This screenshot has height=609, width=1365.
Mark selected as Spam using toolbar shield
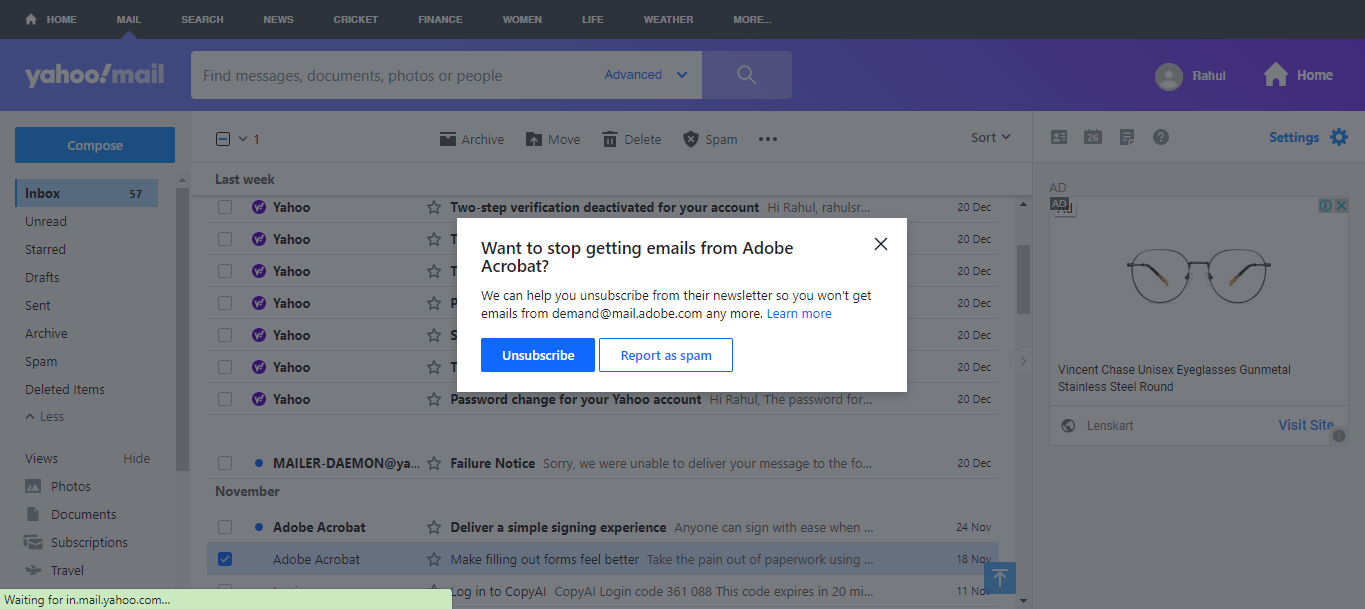click(x=710, y=139)
